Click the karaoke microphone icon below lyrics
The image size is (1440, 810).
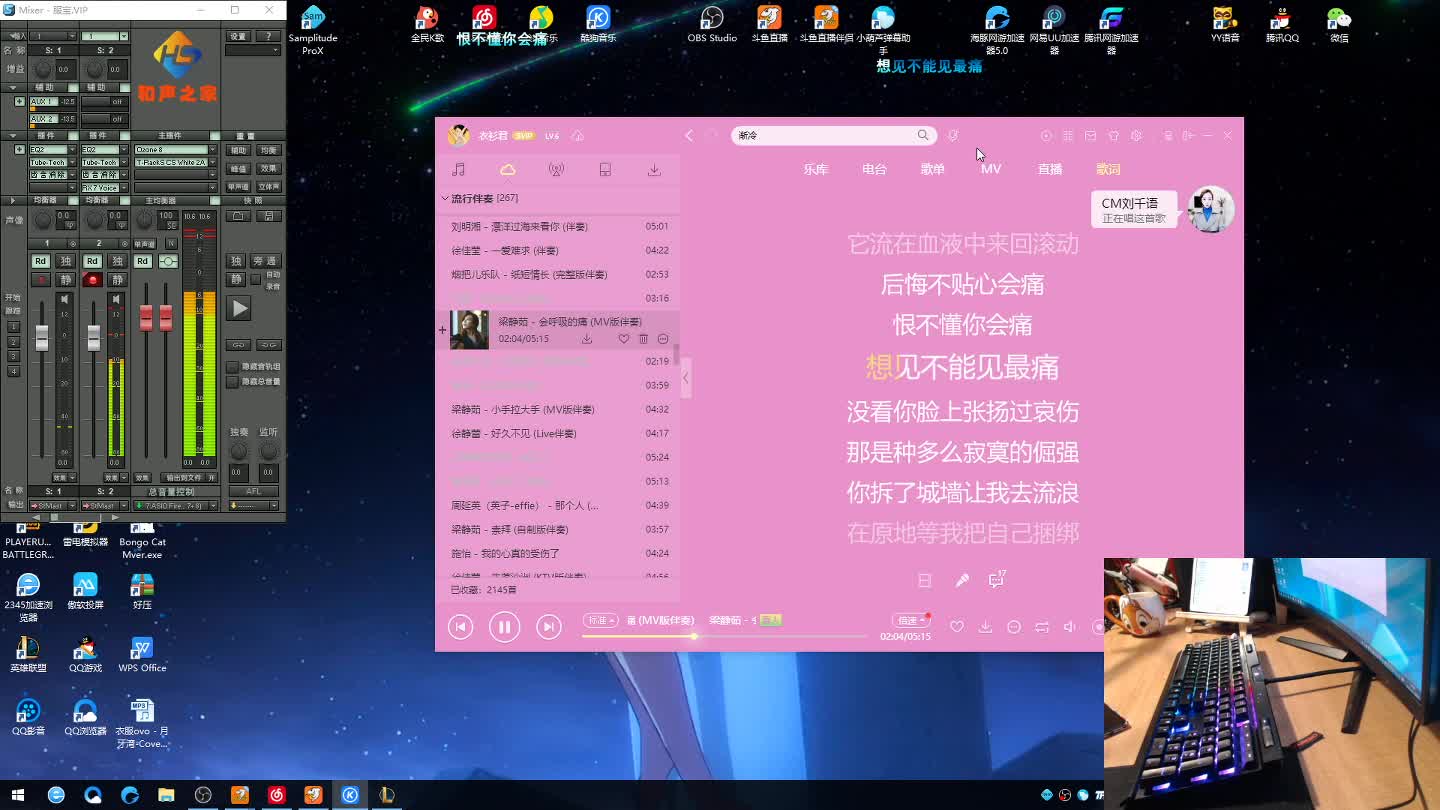point(962,580)
